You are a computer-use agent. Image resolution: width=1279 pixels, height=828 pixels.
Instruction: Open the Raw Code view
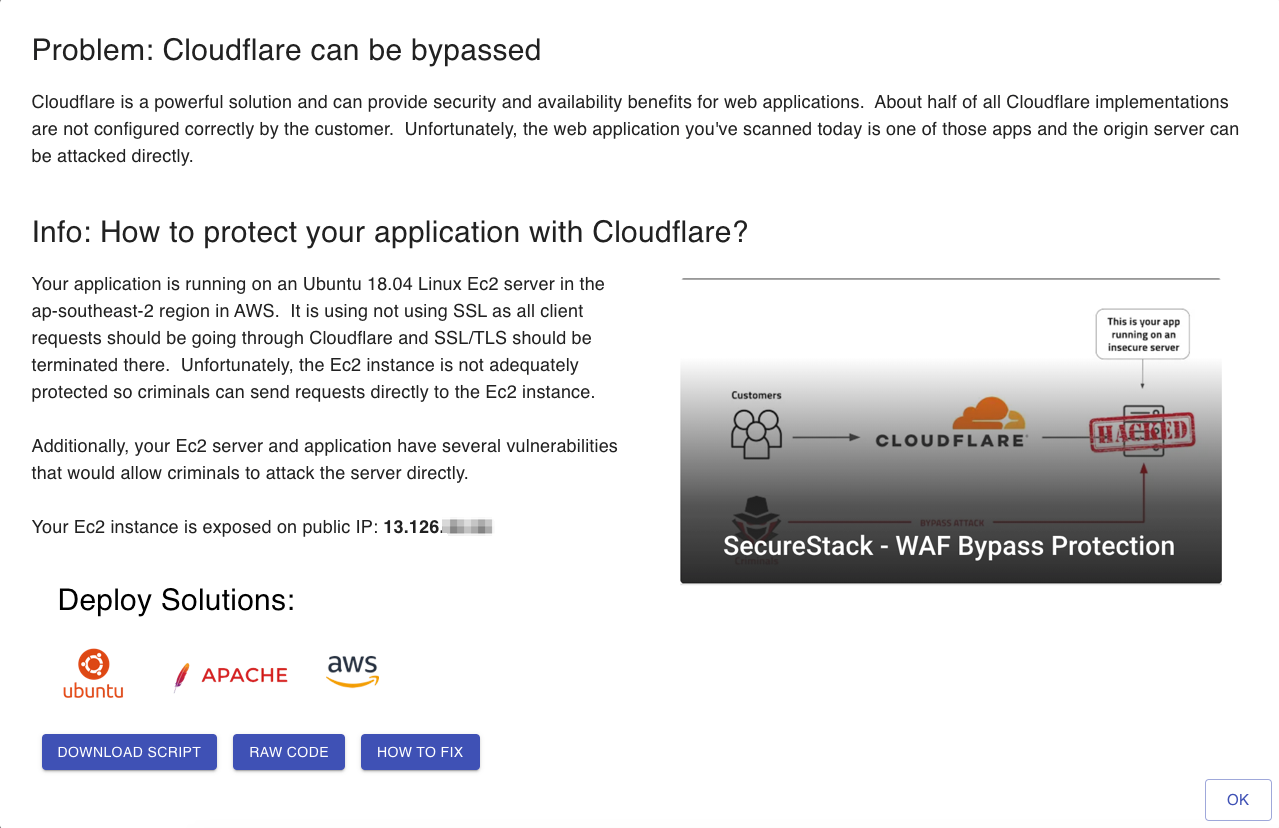pos(289,752)
